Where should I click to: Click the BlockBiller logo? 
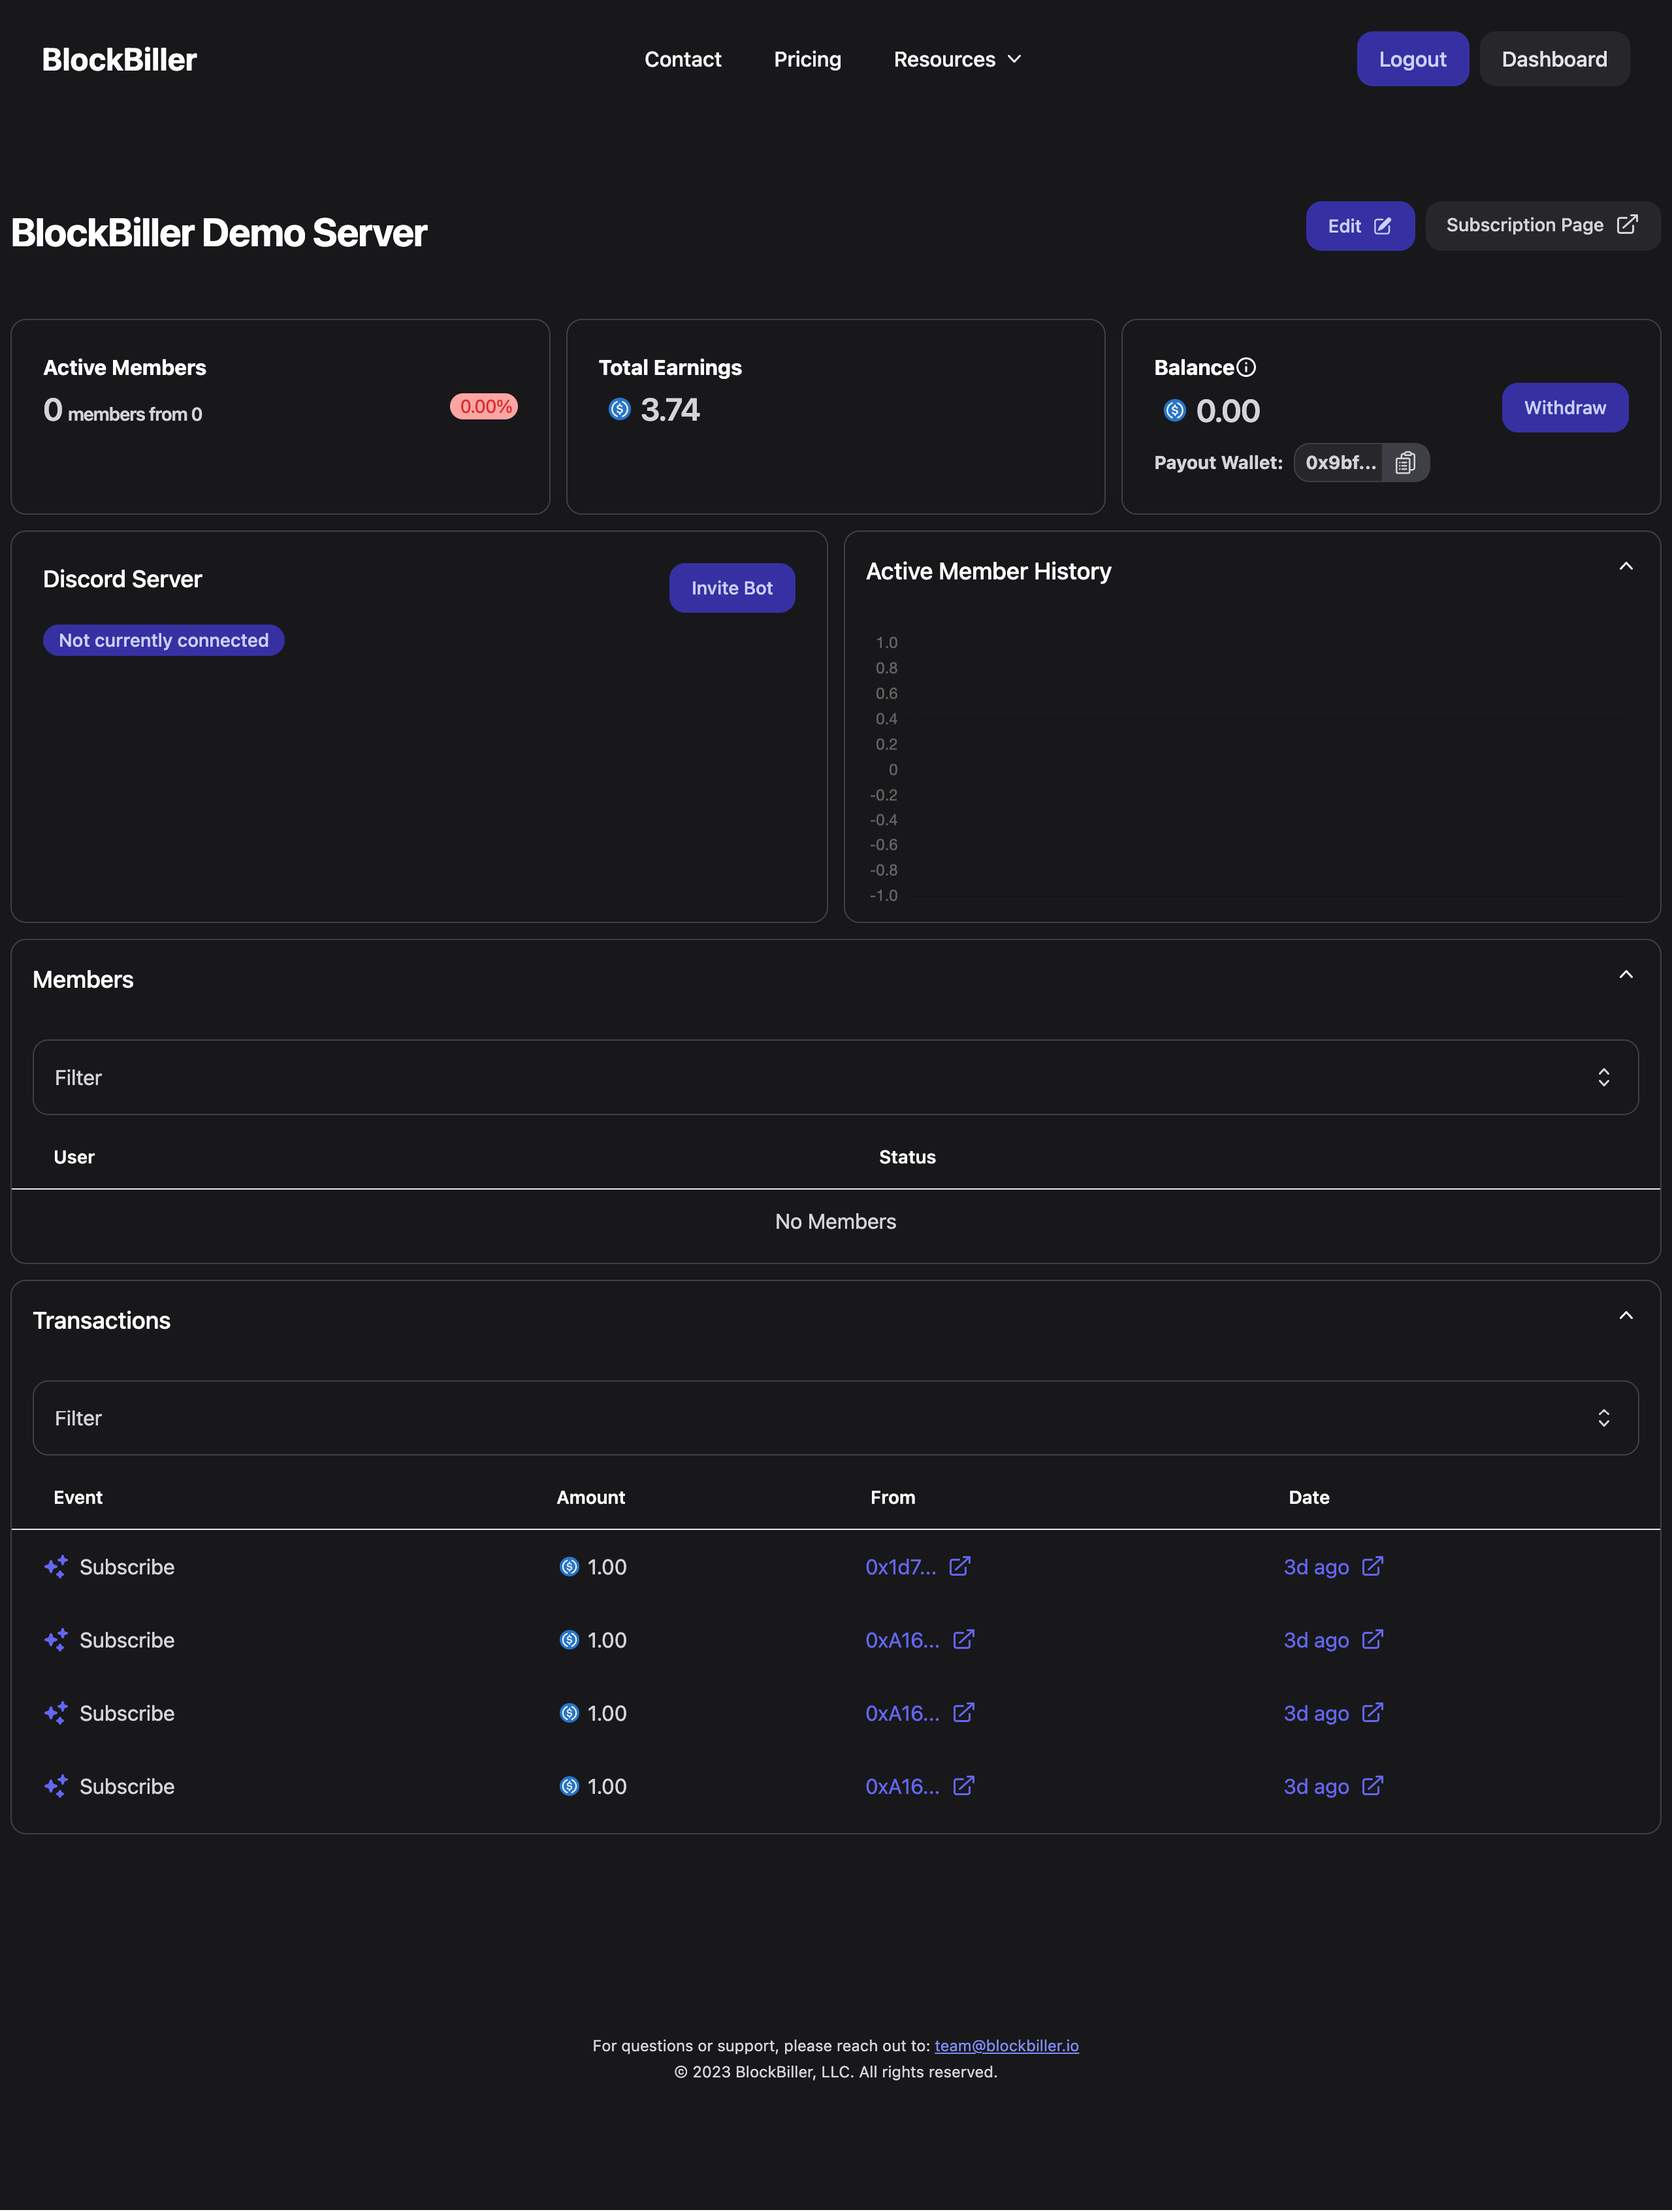(119, 59)
